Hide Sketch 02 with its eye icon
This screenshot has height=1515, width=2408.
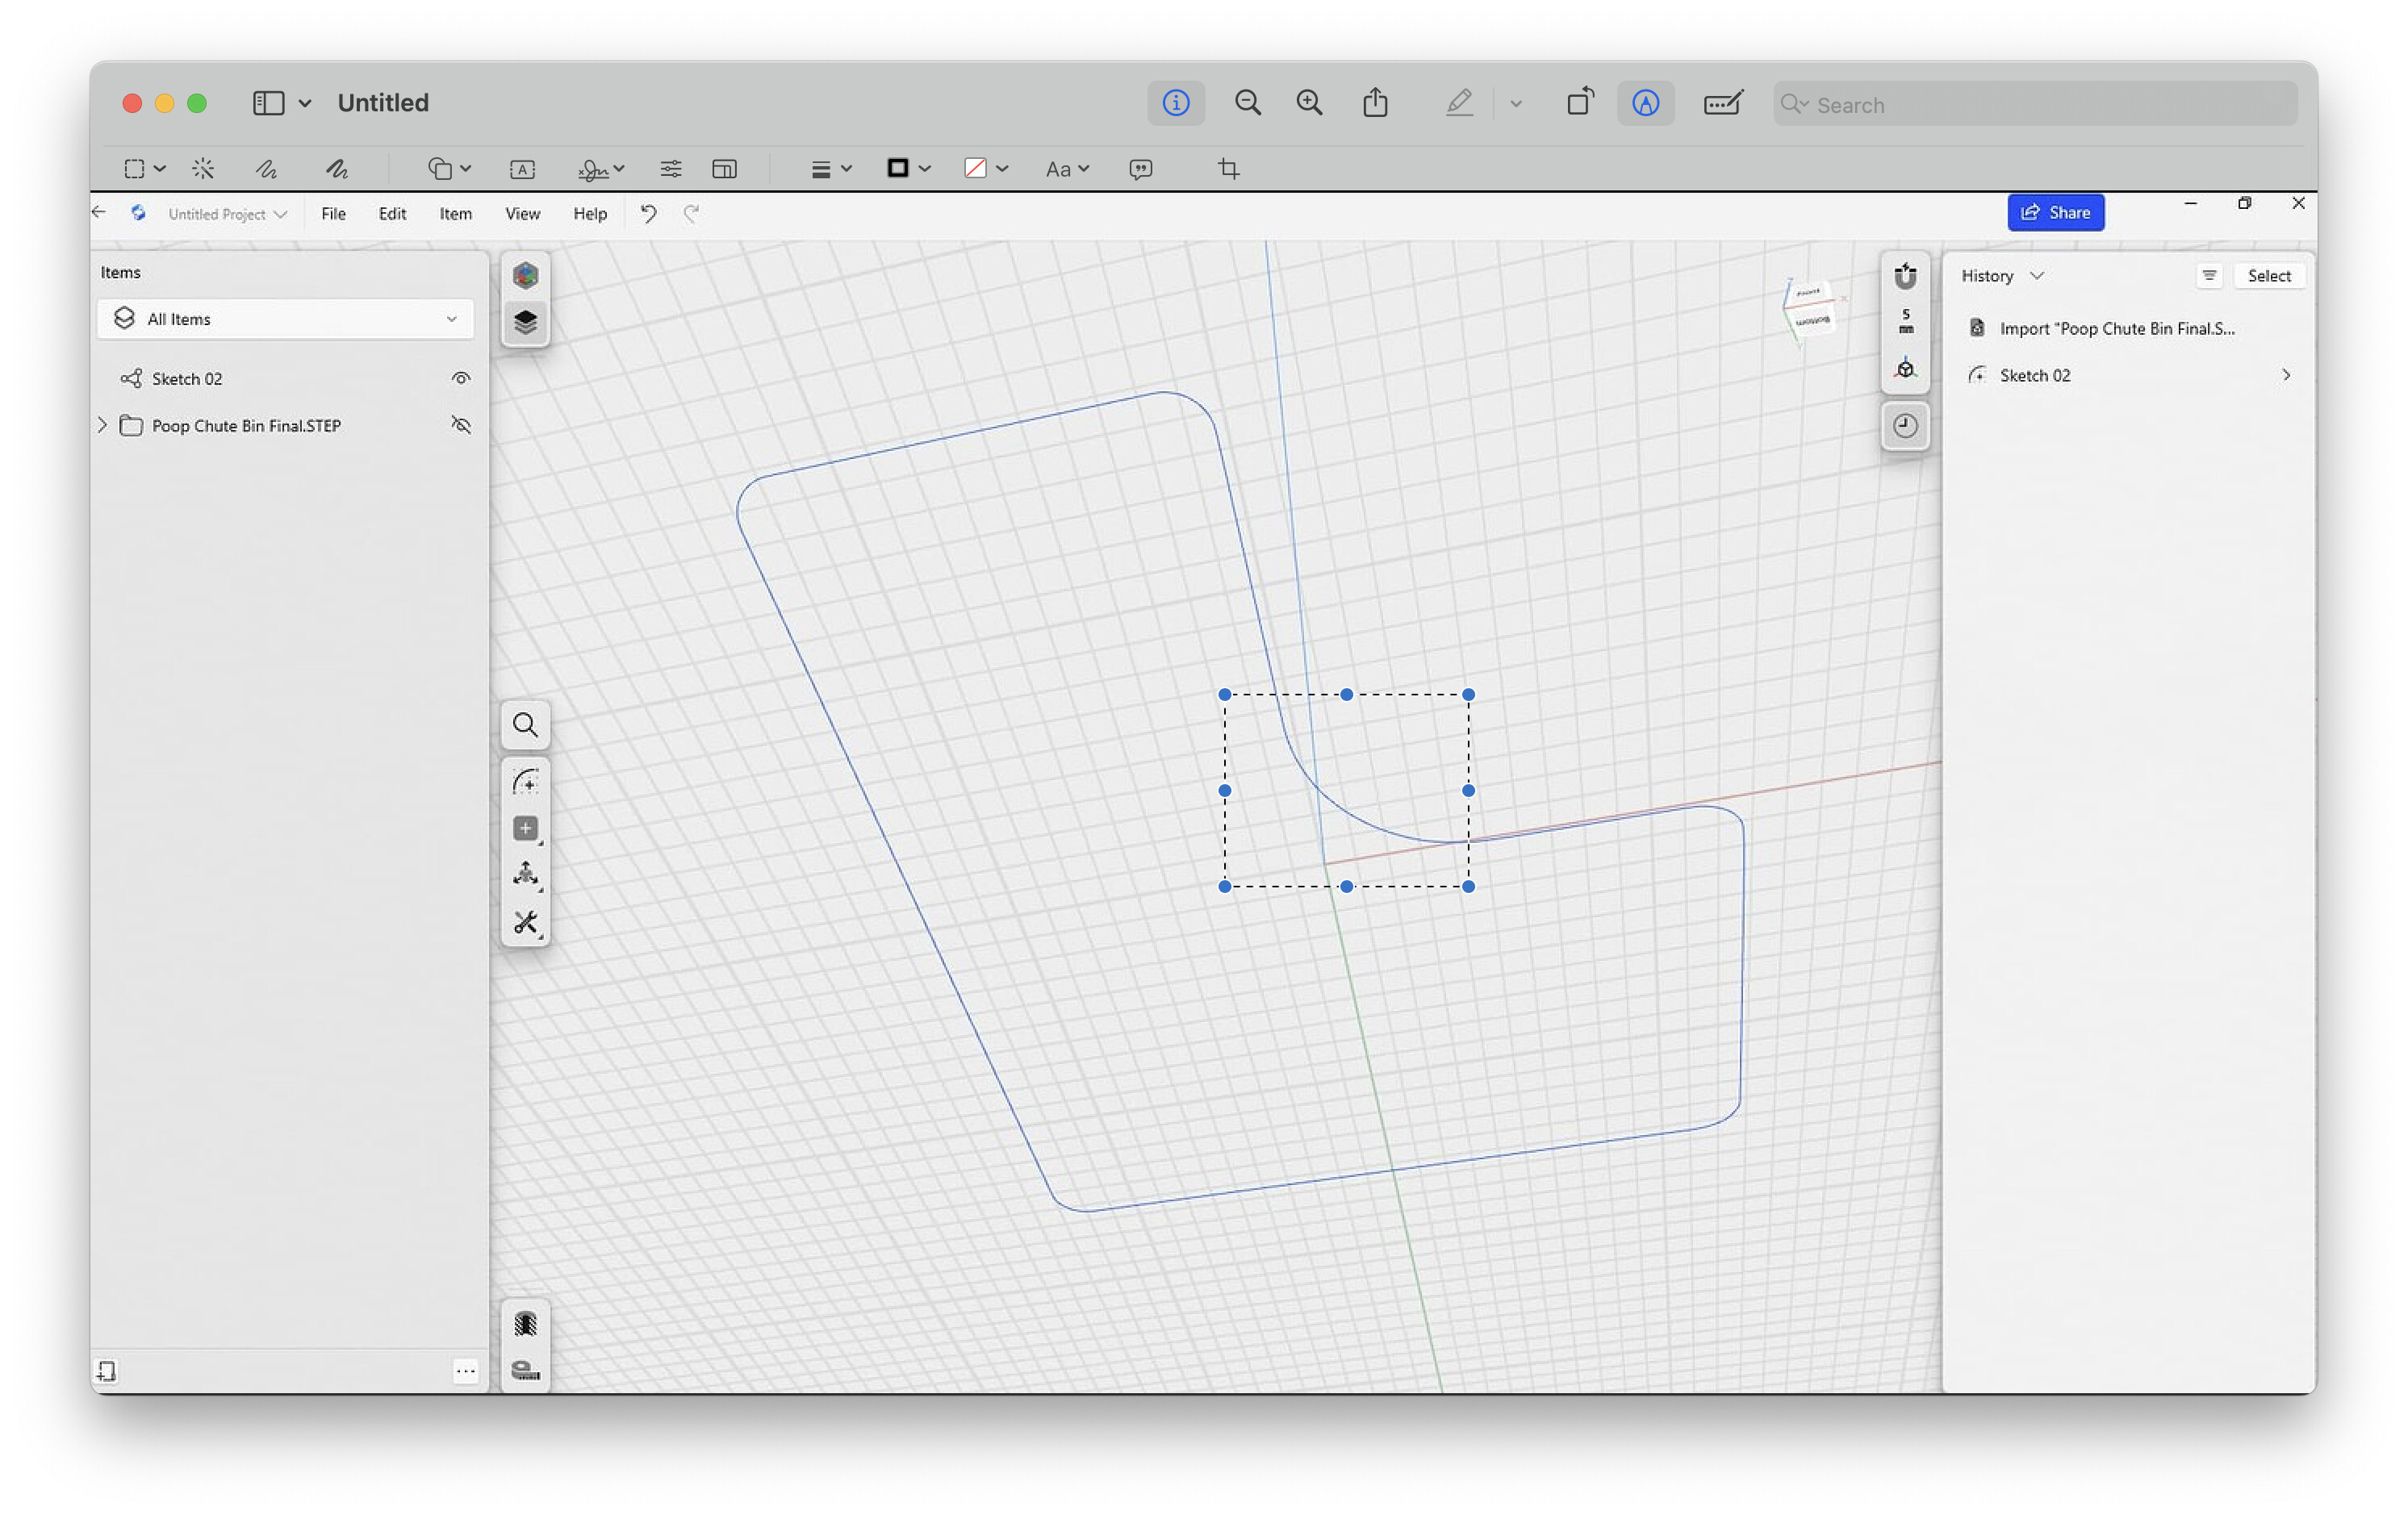click(460, 378)
